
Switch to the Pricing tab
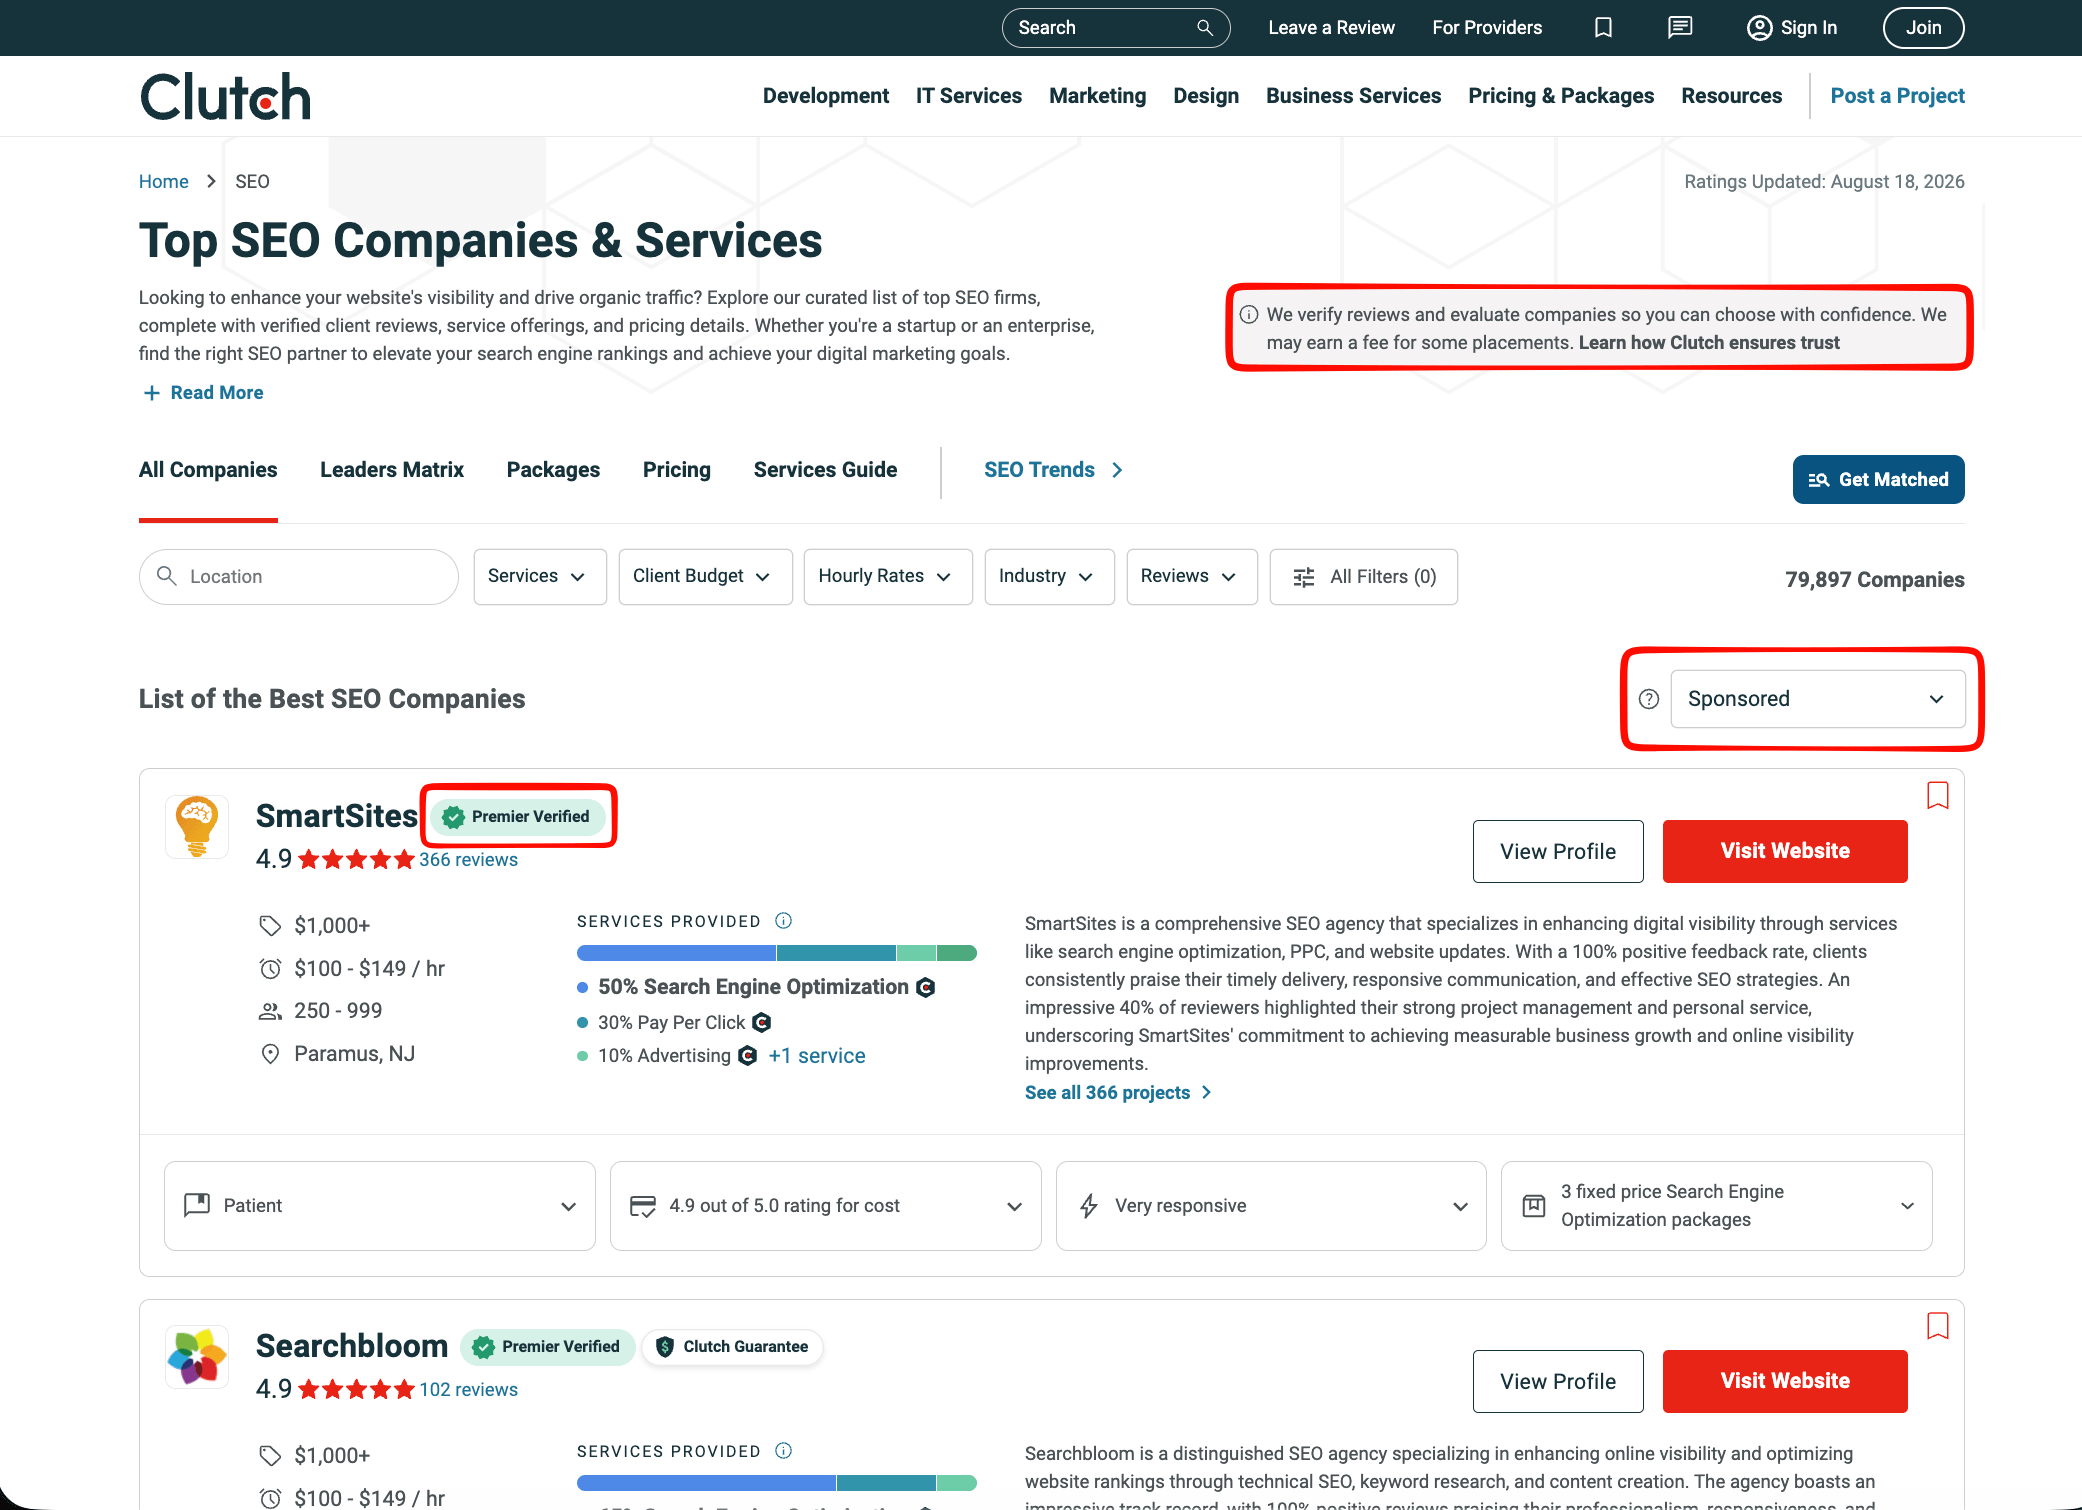click(x=677, y=470)
